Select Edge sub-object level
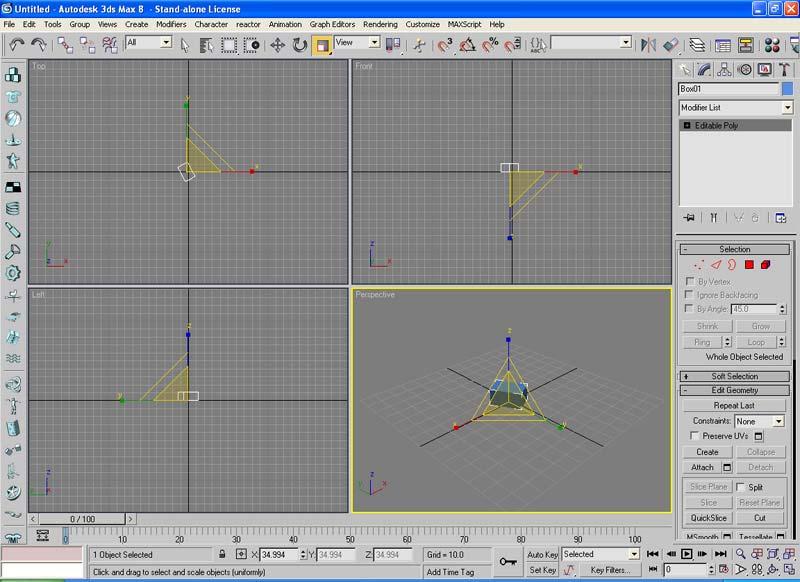 point(716,265)
